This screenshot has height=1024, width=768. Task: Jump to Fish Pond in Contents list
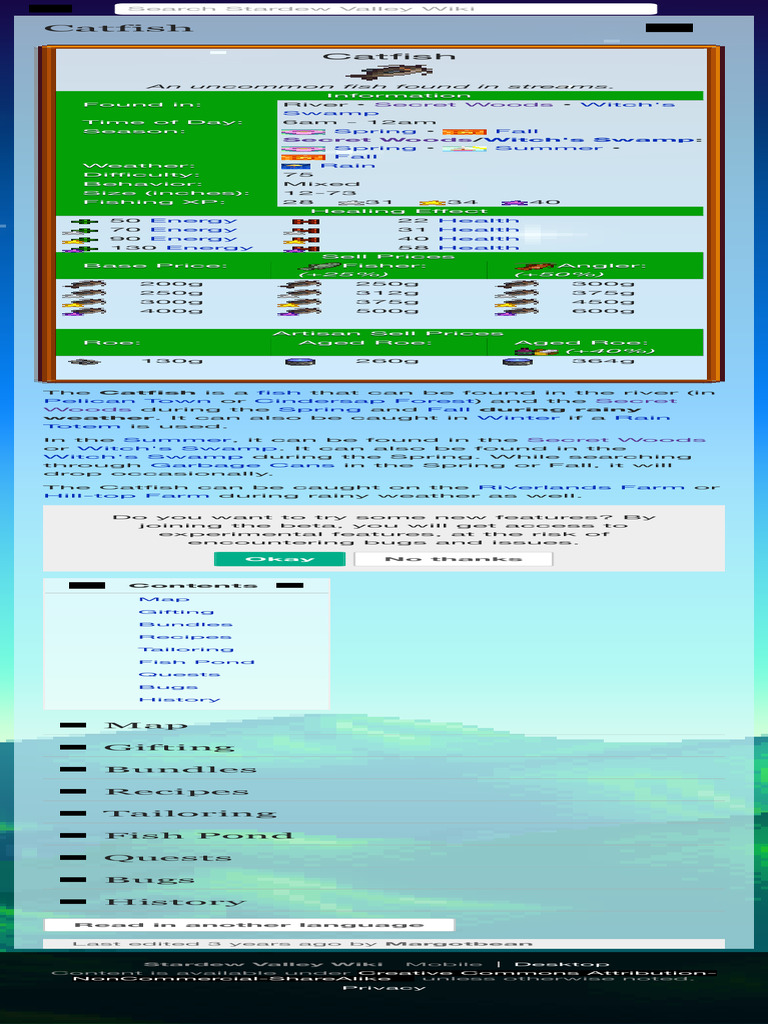click(197, 662)
